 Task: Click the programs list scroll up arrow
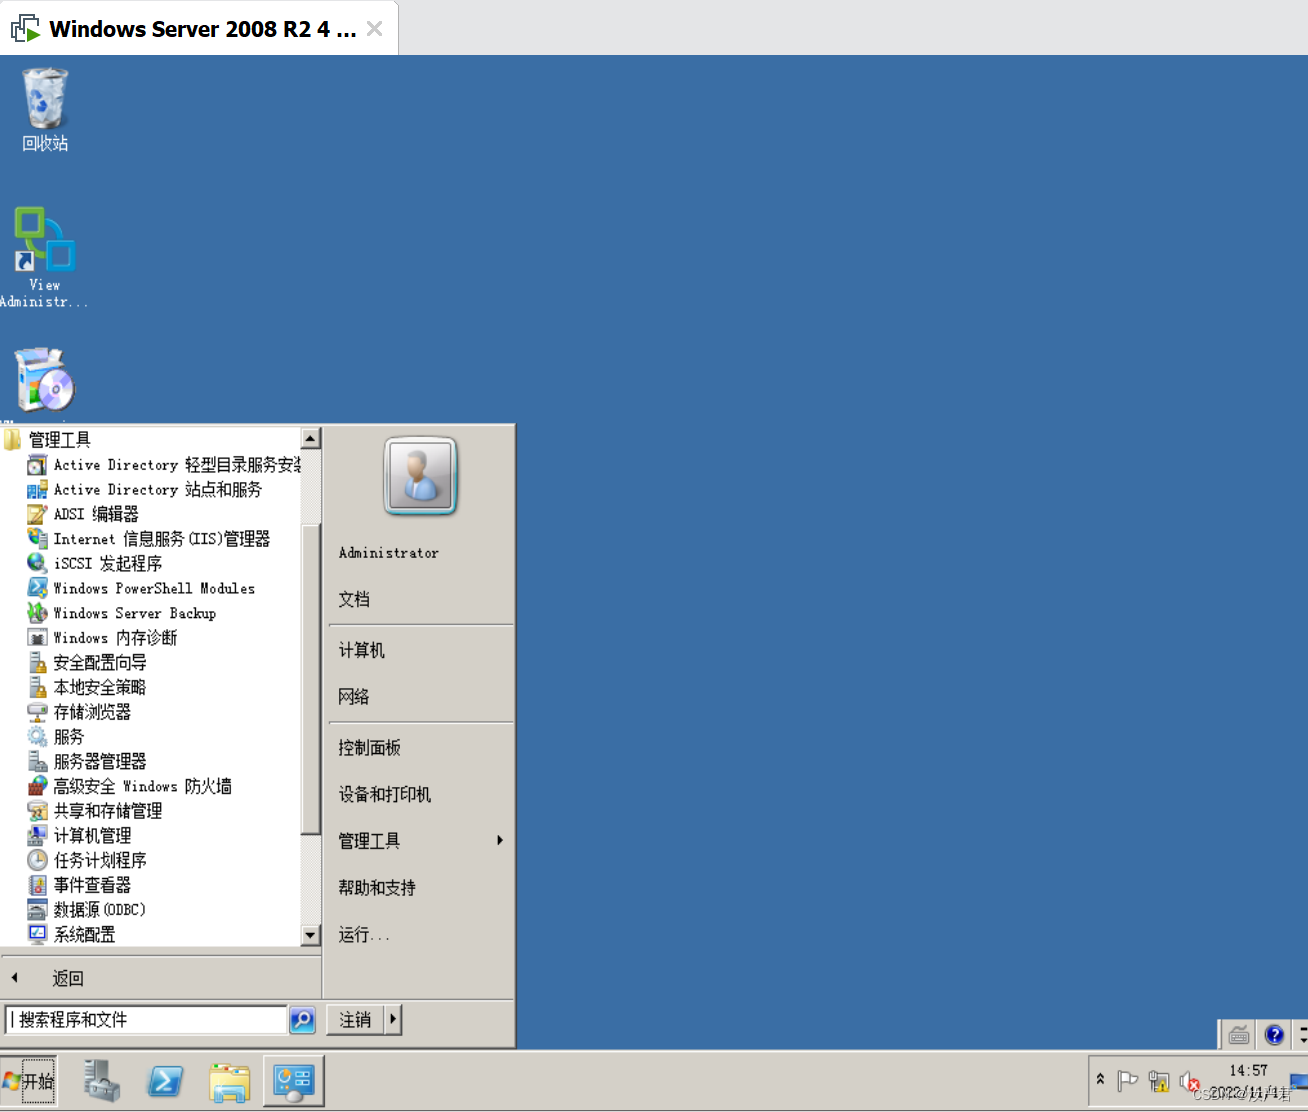coord(311,438)
